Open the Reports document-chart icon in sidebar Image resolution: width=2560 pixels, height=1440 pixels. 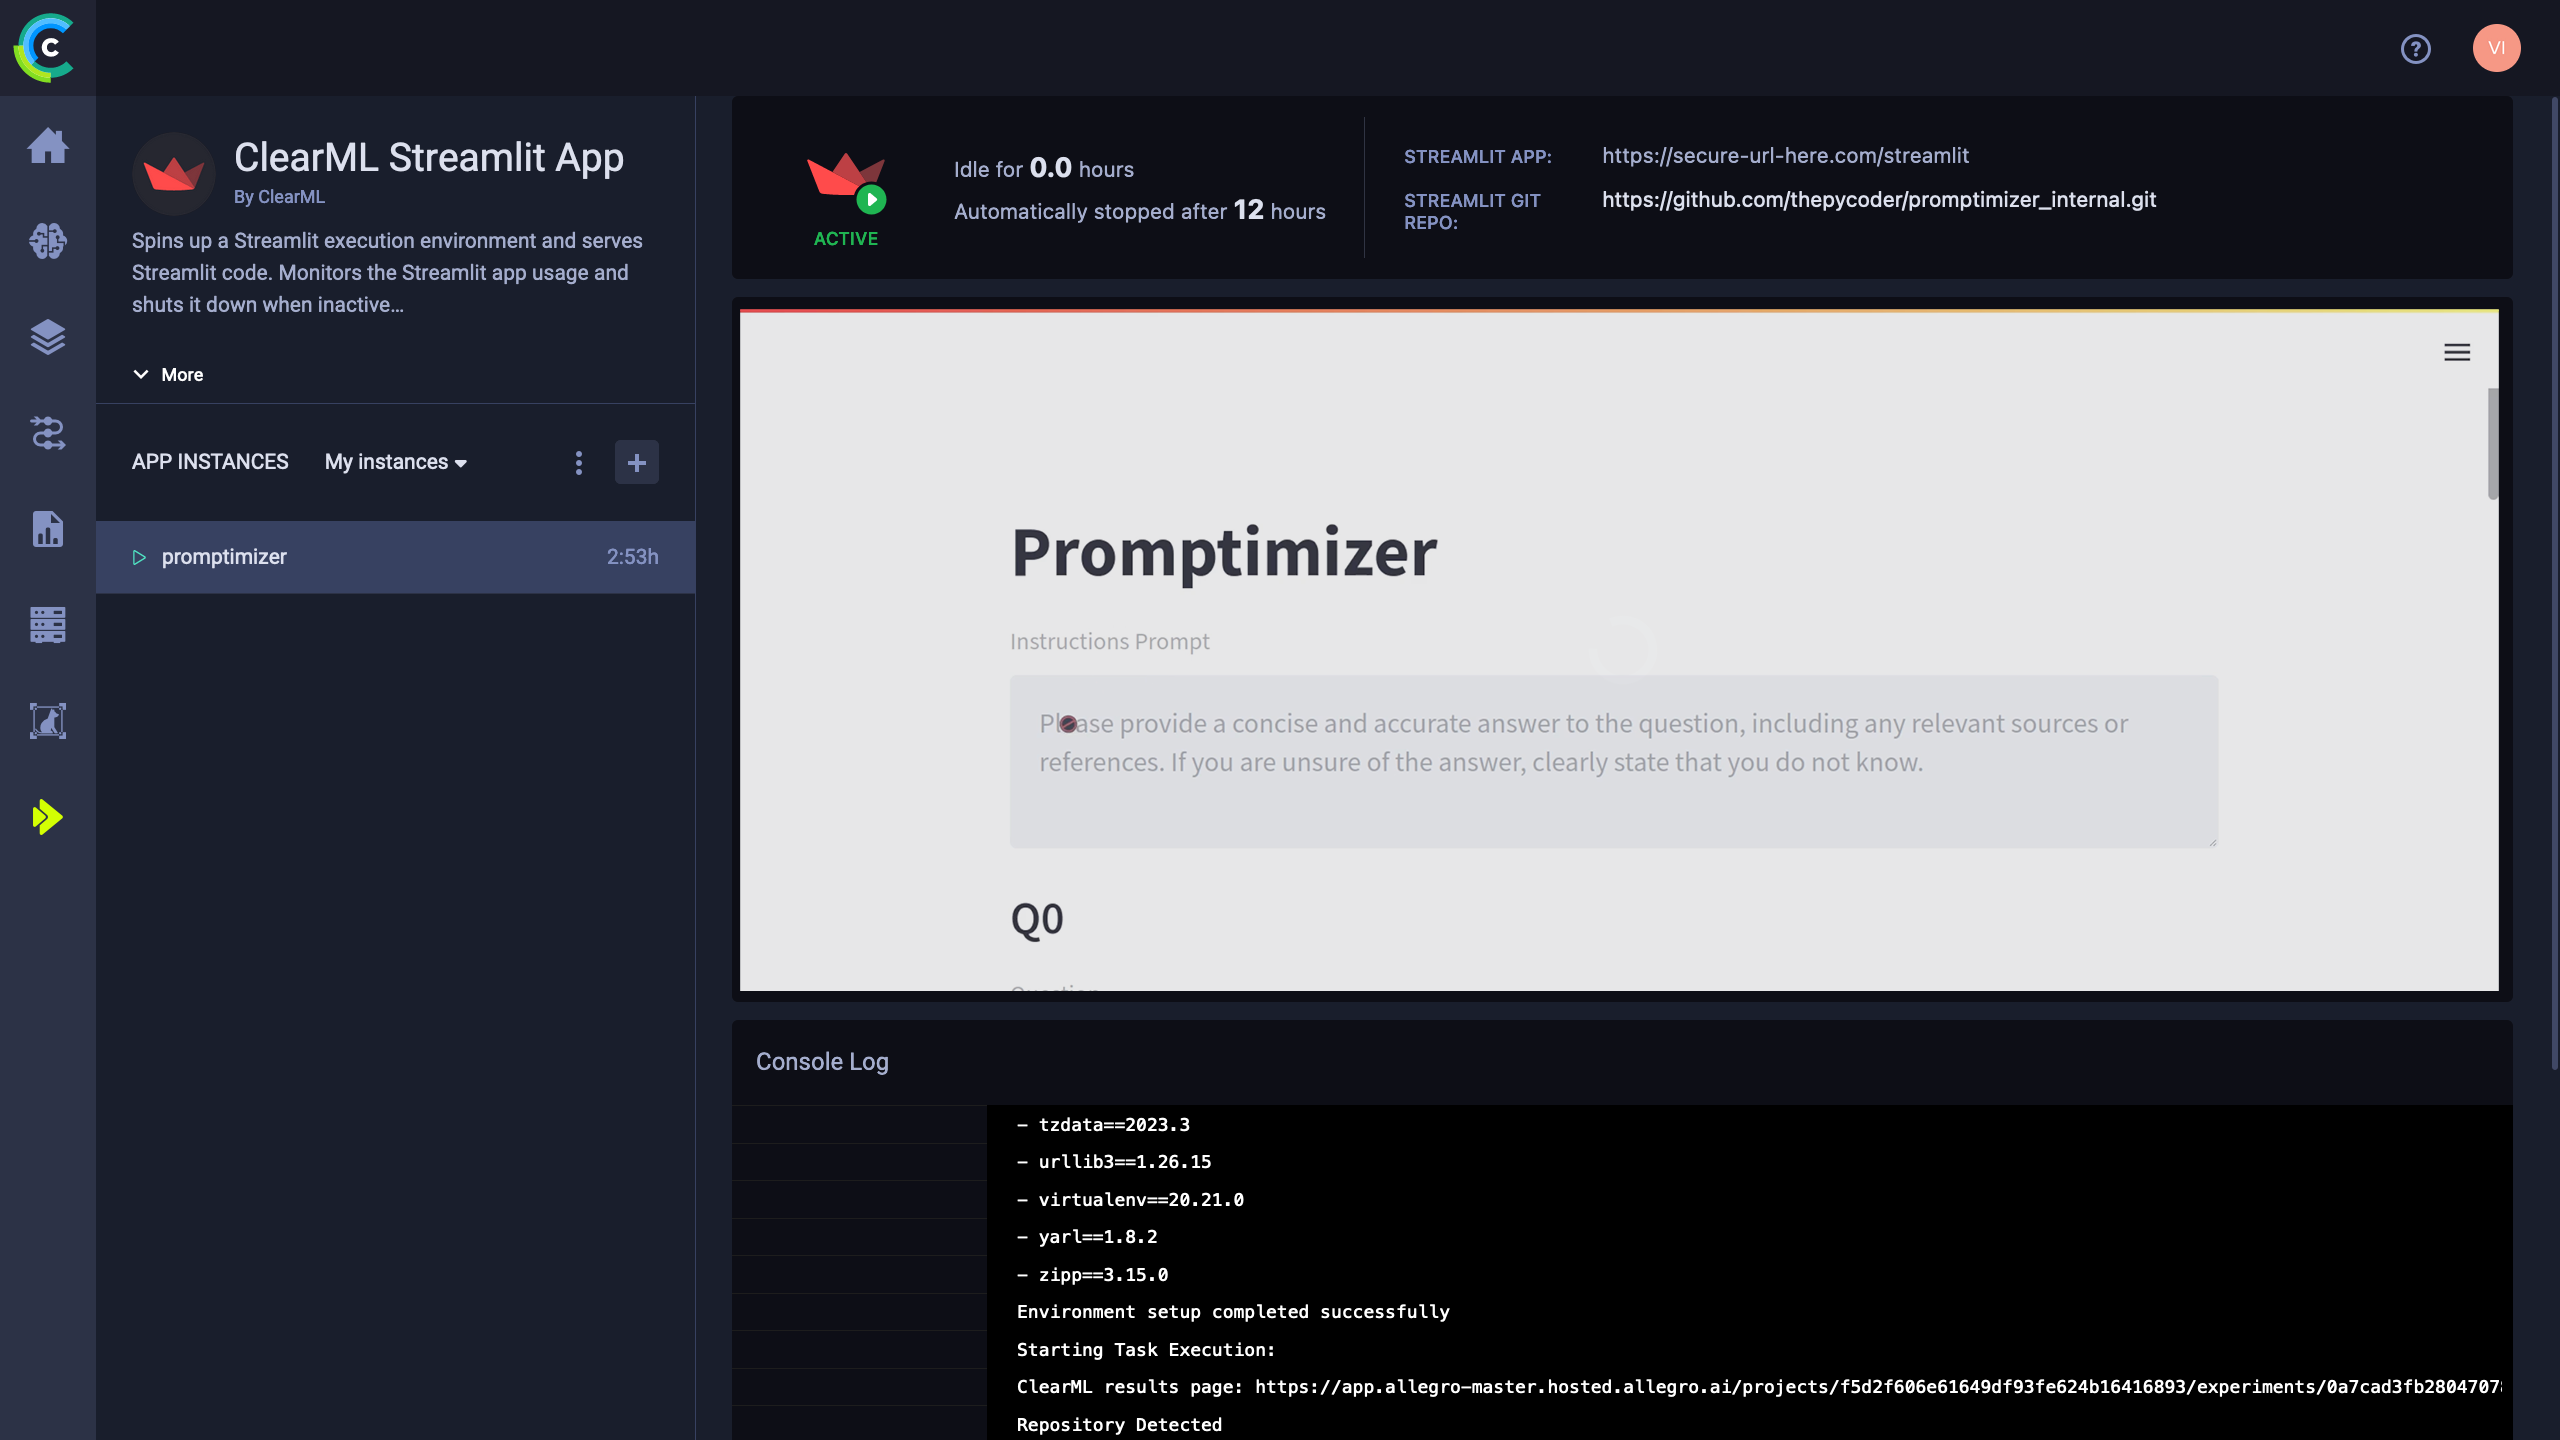click(x=48, y=529)
